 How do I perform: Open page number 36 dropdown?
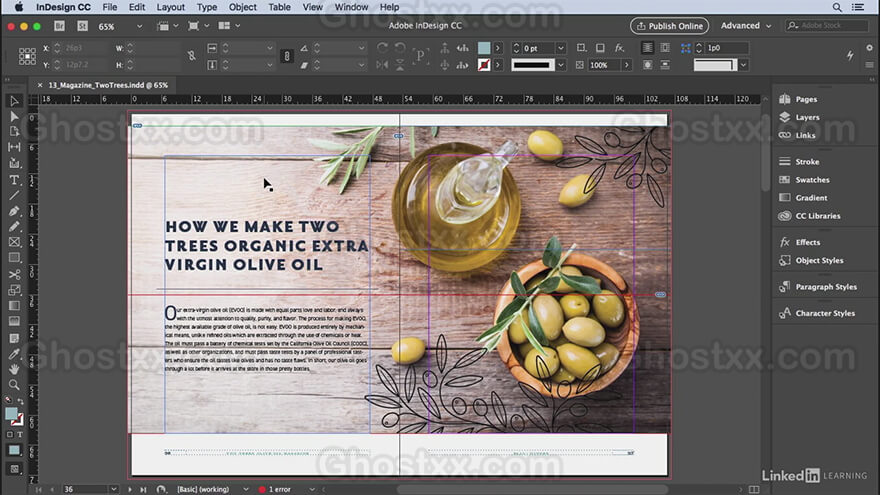pos(113,489)
